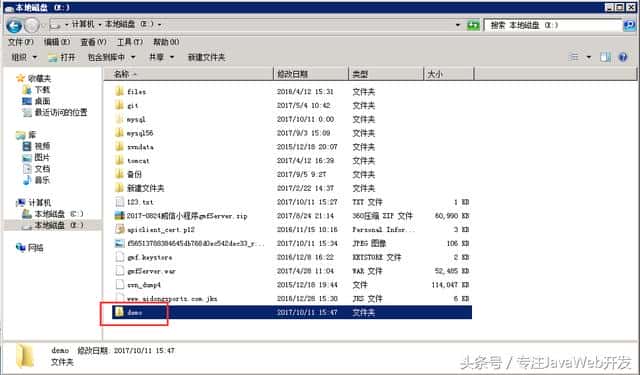640x375 pixels.
Task: Select the folder named 新建文件夹 in list
Action: (145, 188)
